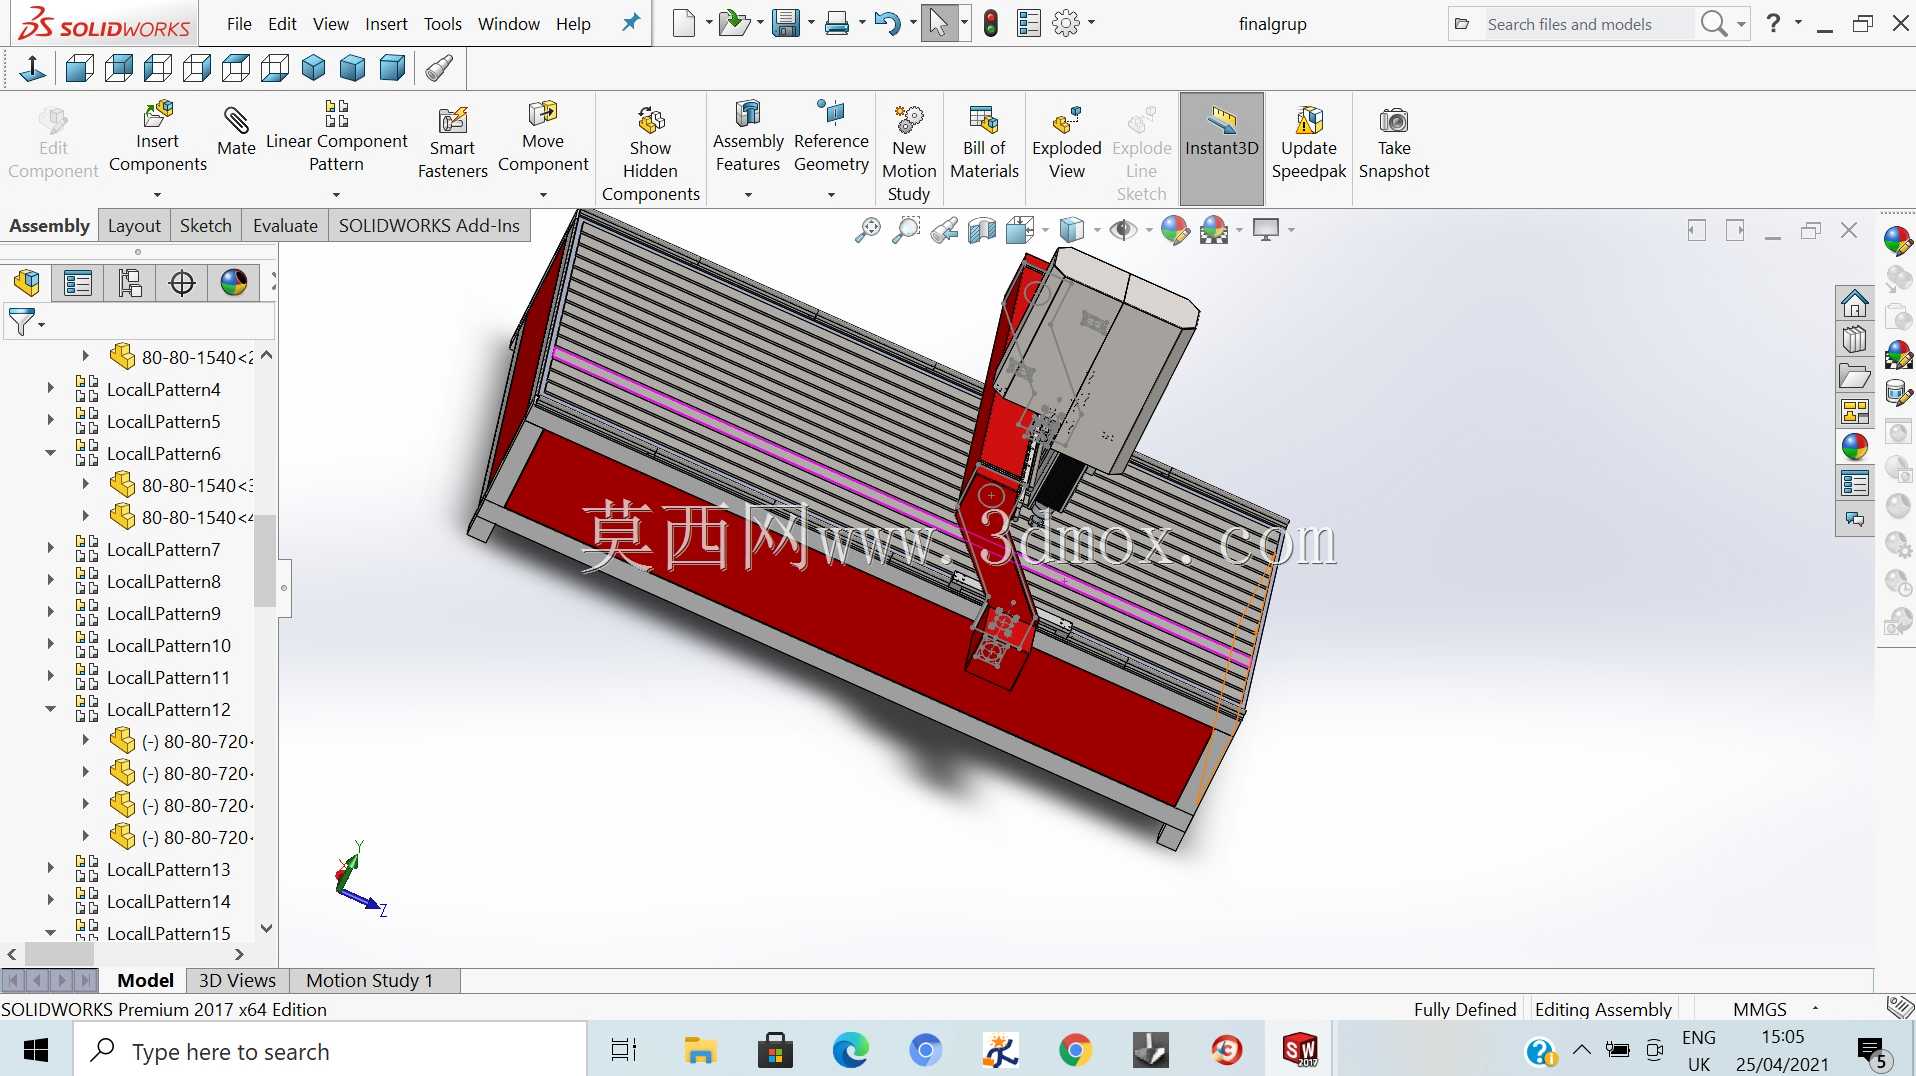Open Reference Geometry tool
This screenshot has height=1076, width=1916.
click(831, 138)
